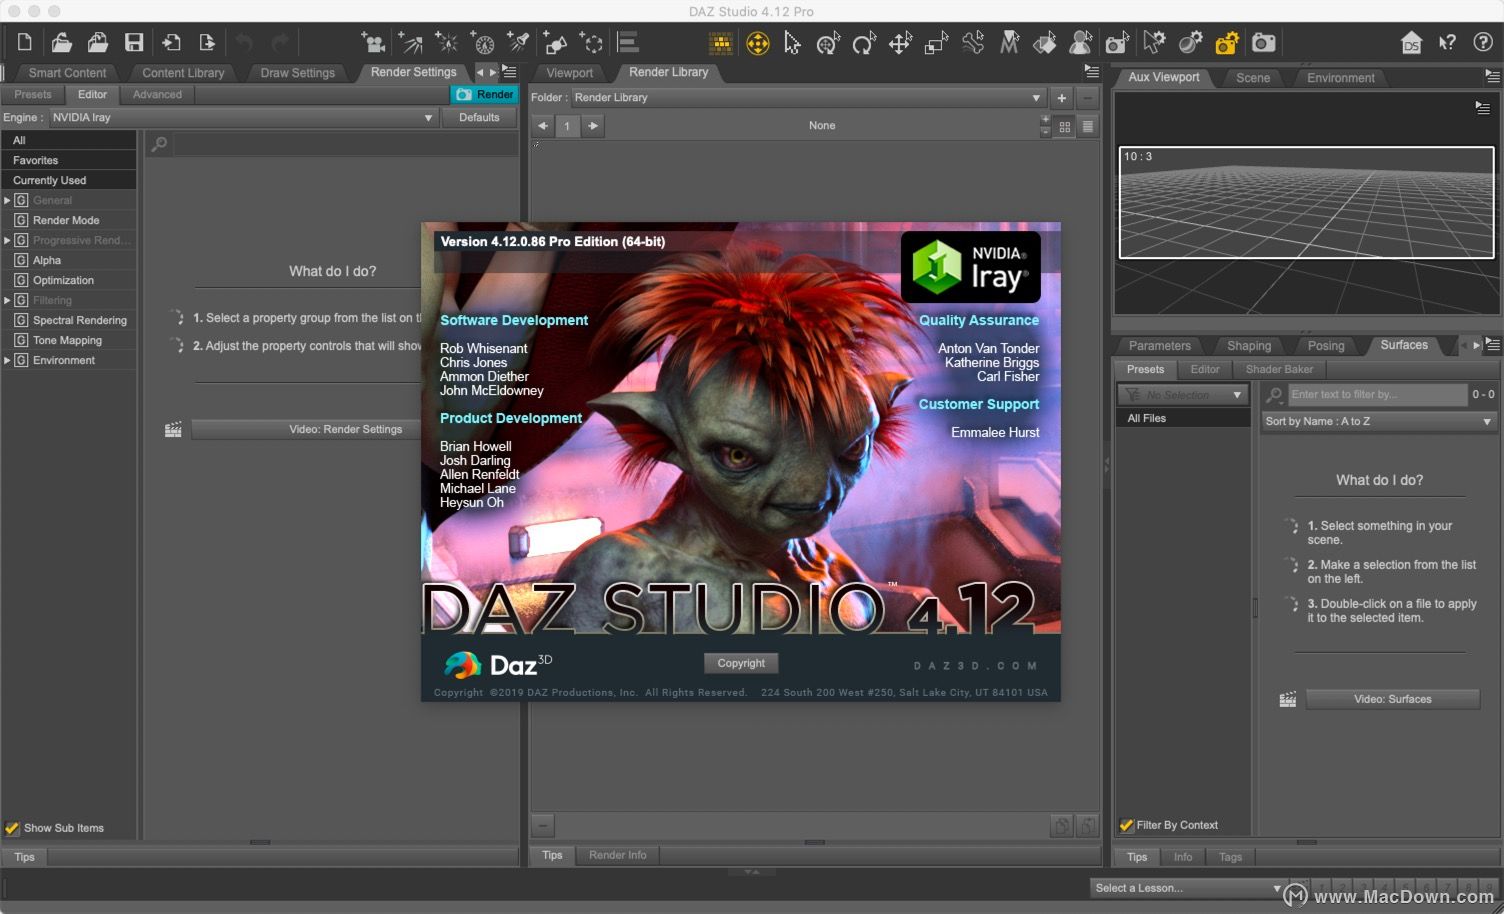This screenshot has height=914, width=1504.
Task: Click the Export icon in the toolbar
Action: coord(207,43)
